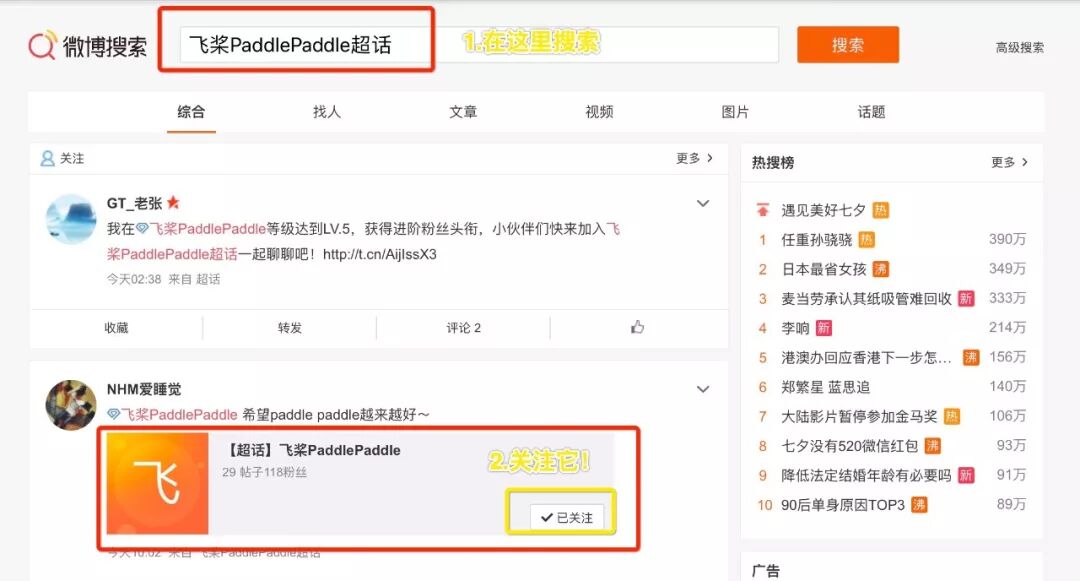Click the orange 搜索 button
Viewport: 1080px width, 581px height.
pos(848,45)
